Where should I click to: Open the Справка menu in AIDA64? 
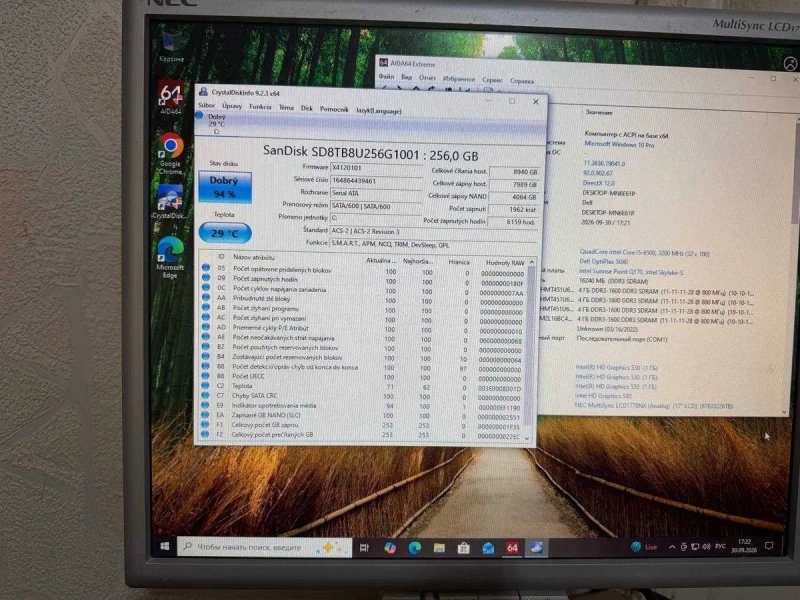522,81
